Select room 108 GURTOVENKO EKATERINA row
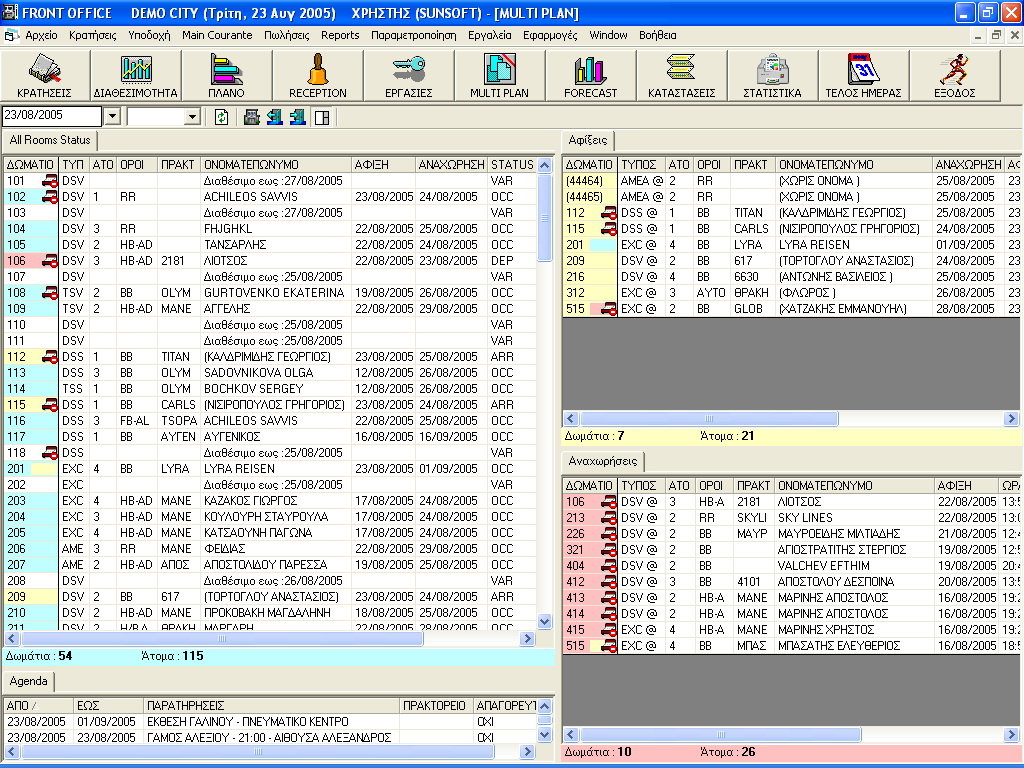The width and height of the screenshot is (1024, 768). pos(270,293)
